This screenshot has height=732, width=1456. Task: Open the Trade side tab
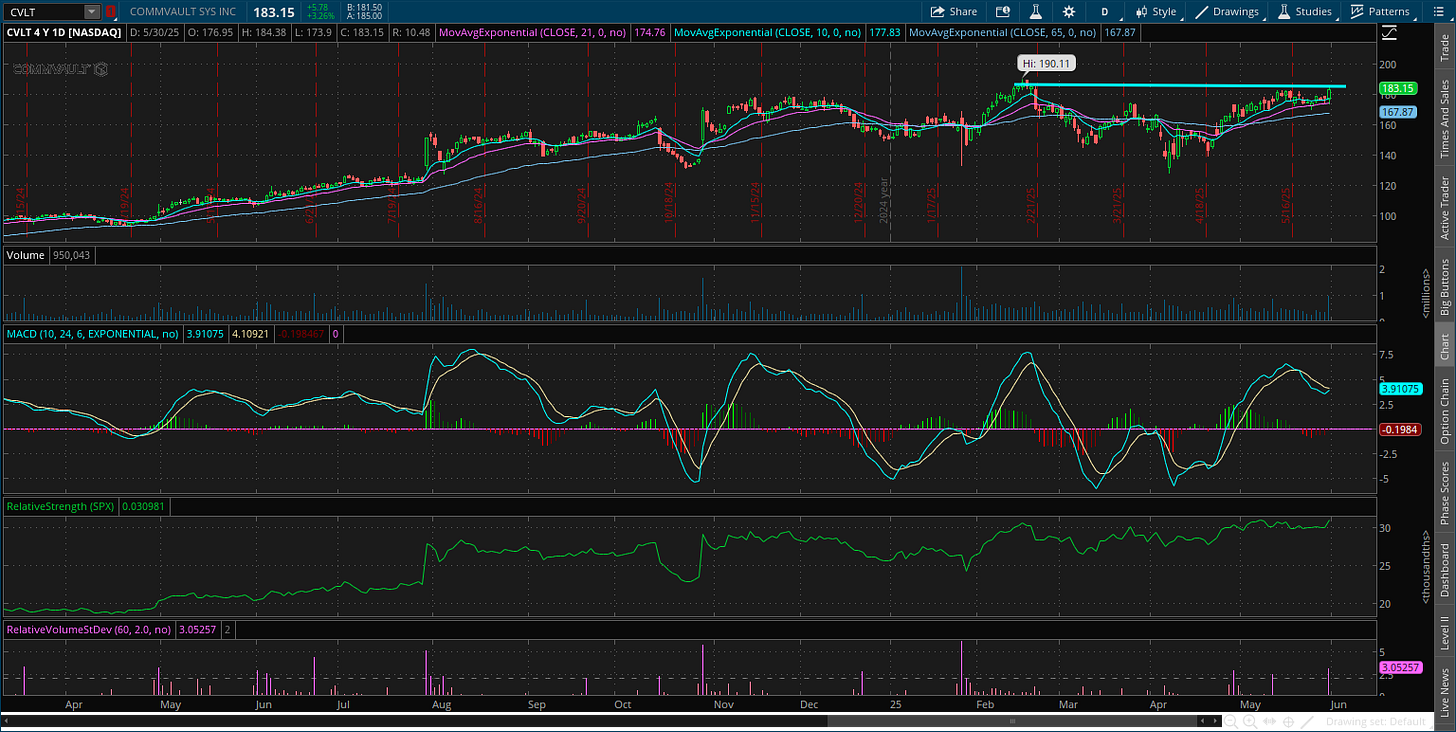[1444, 48]
